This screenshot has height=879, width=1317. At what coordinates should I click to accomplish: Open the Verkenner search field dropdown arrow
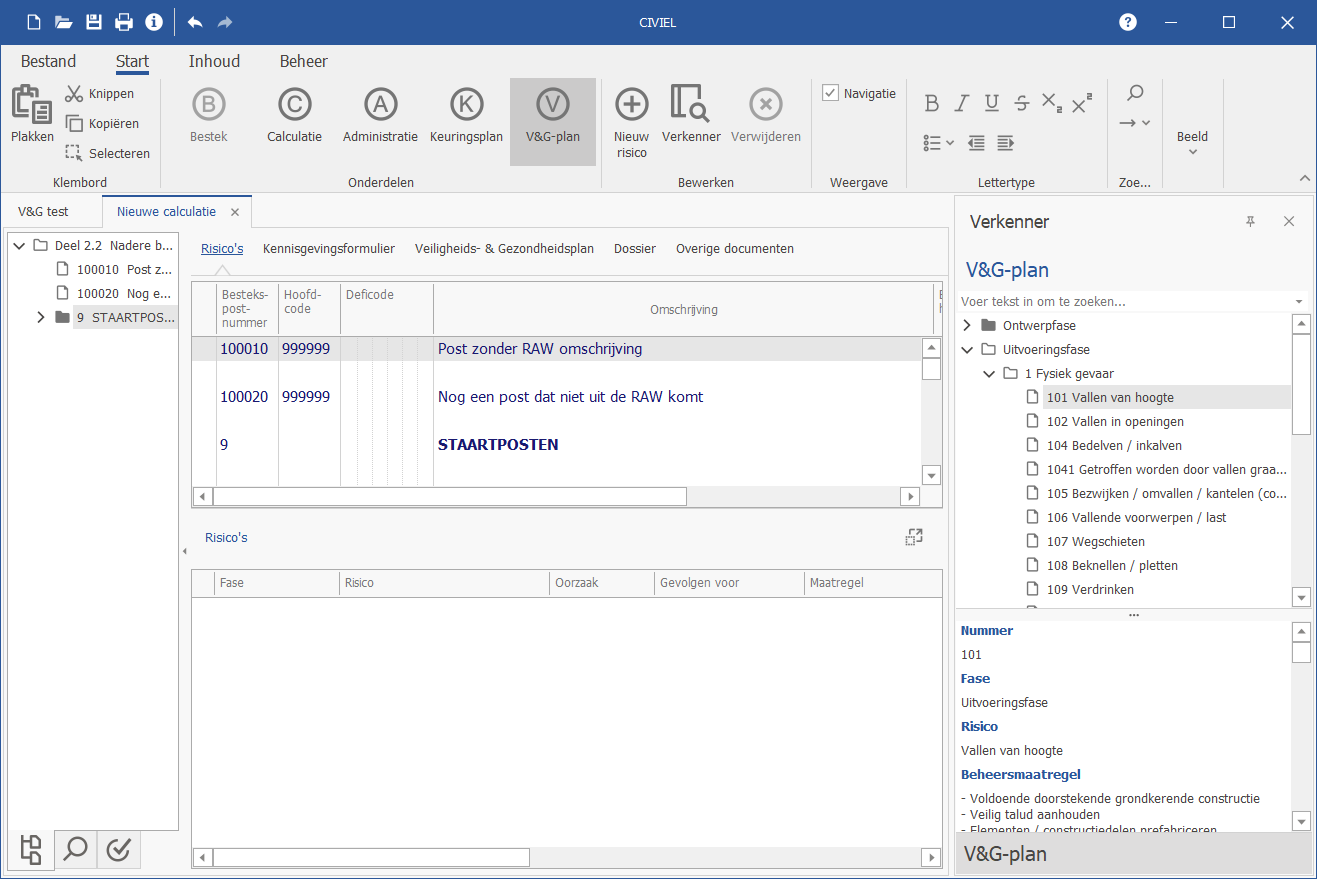tap(1298, 301)
